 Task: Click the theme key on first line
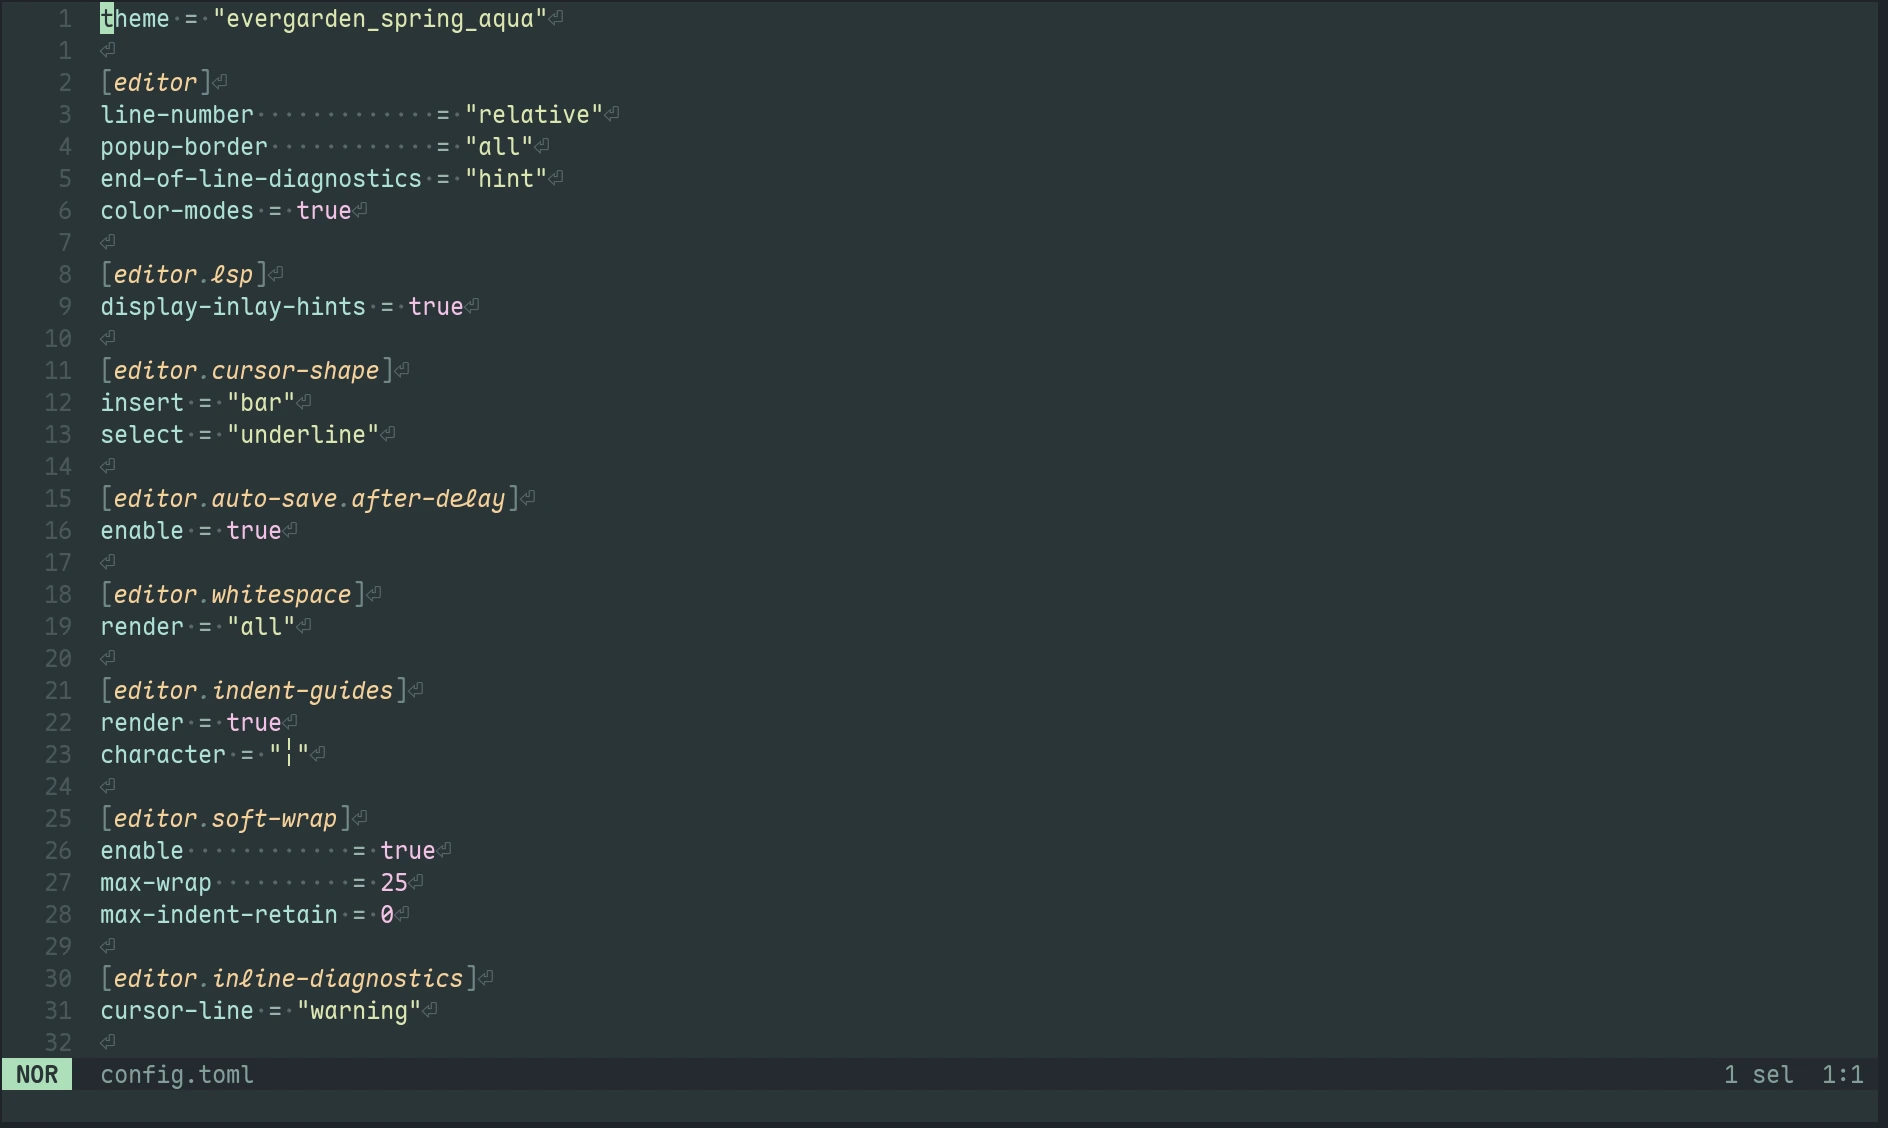tap(135, 19)
